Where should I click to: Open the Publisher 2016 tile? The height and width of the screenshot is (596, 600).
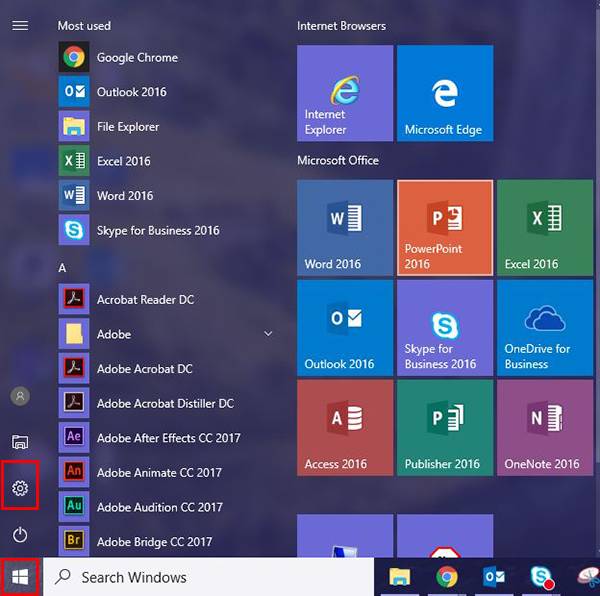[445, 428]
